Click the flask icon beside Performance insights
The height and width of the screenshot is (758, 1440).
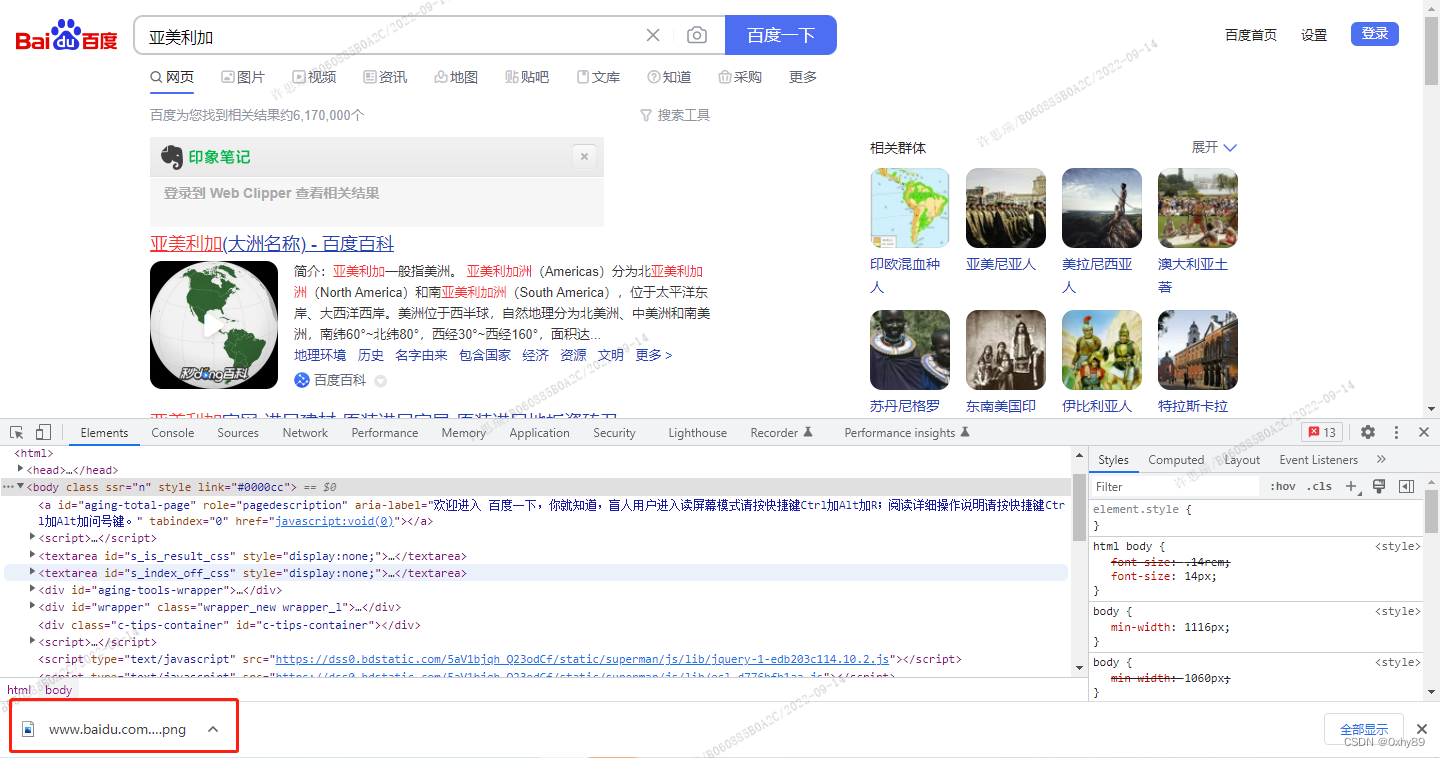965,433
